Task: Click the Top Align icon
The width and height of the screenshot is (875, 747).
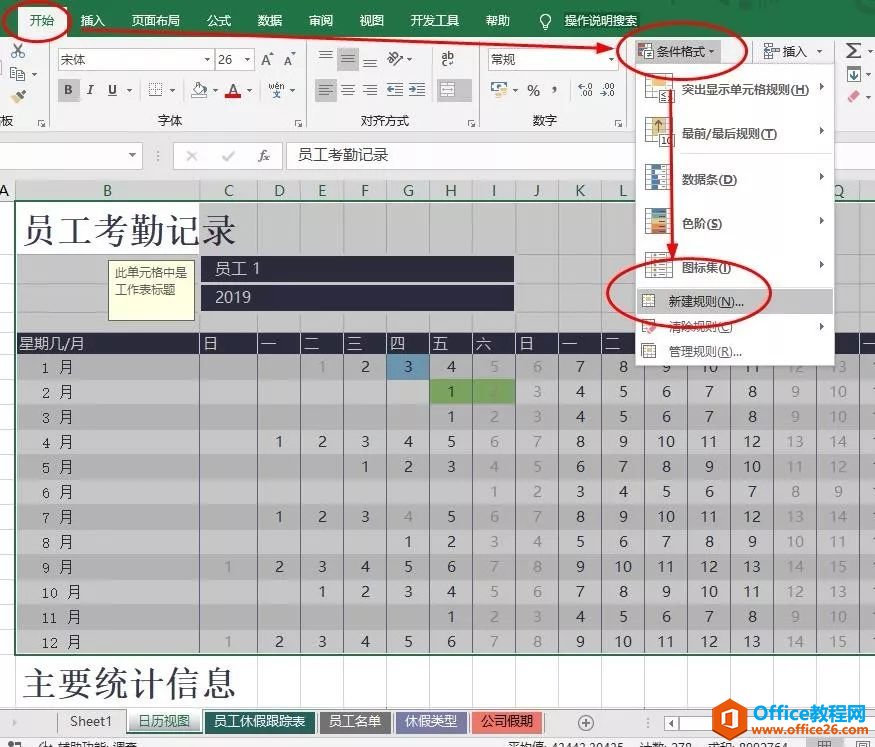Action: click(x=326, y=57)
